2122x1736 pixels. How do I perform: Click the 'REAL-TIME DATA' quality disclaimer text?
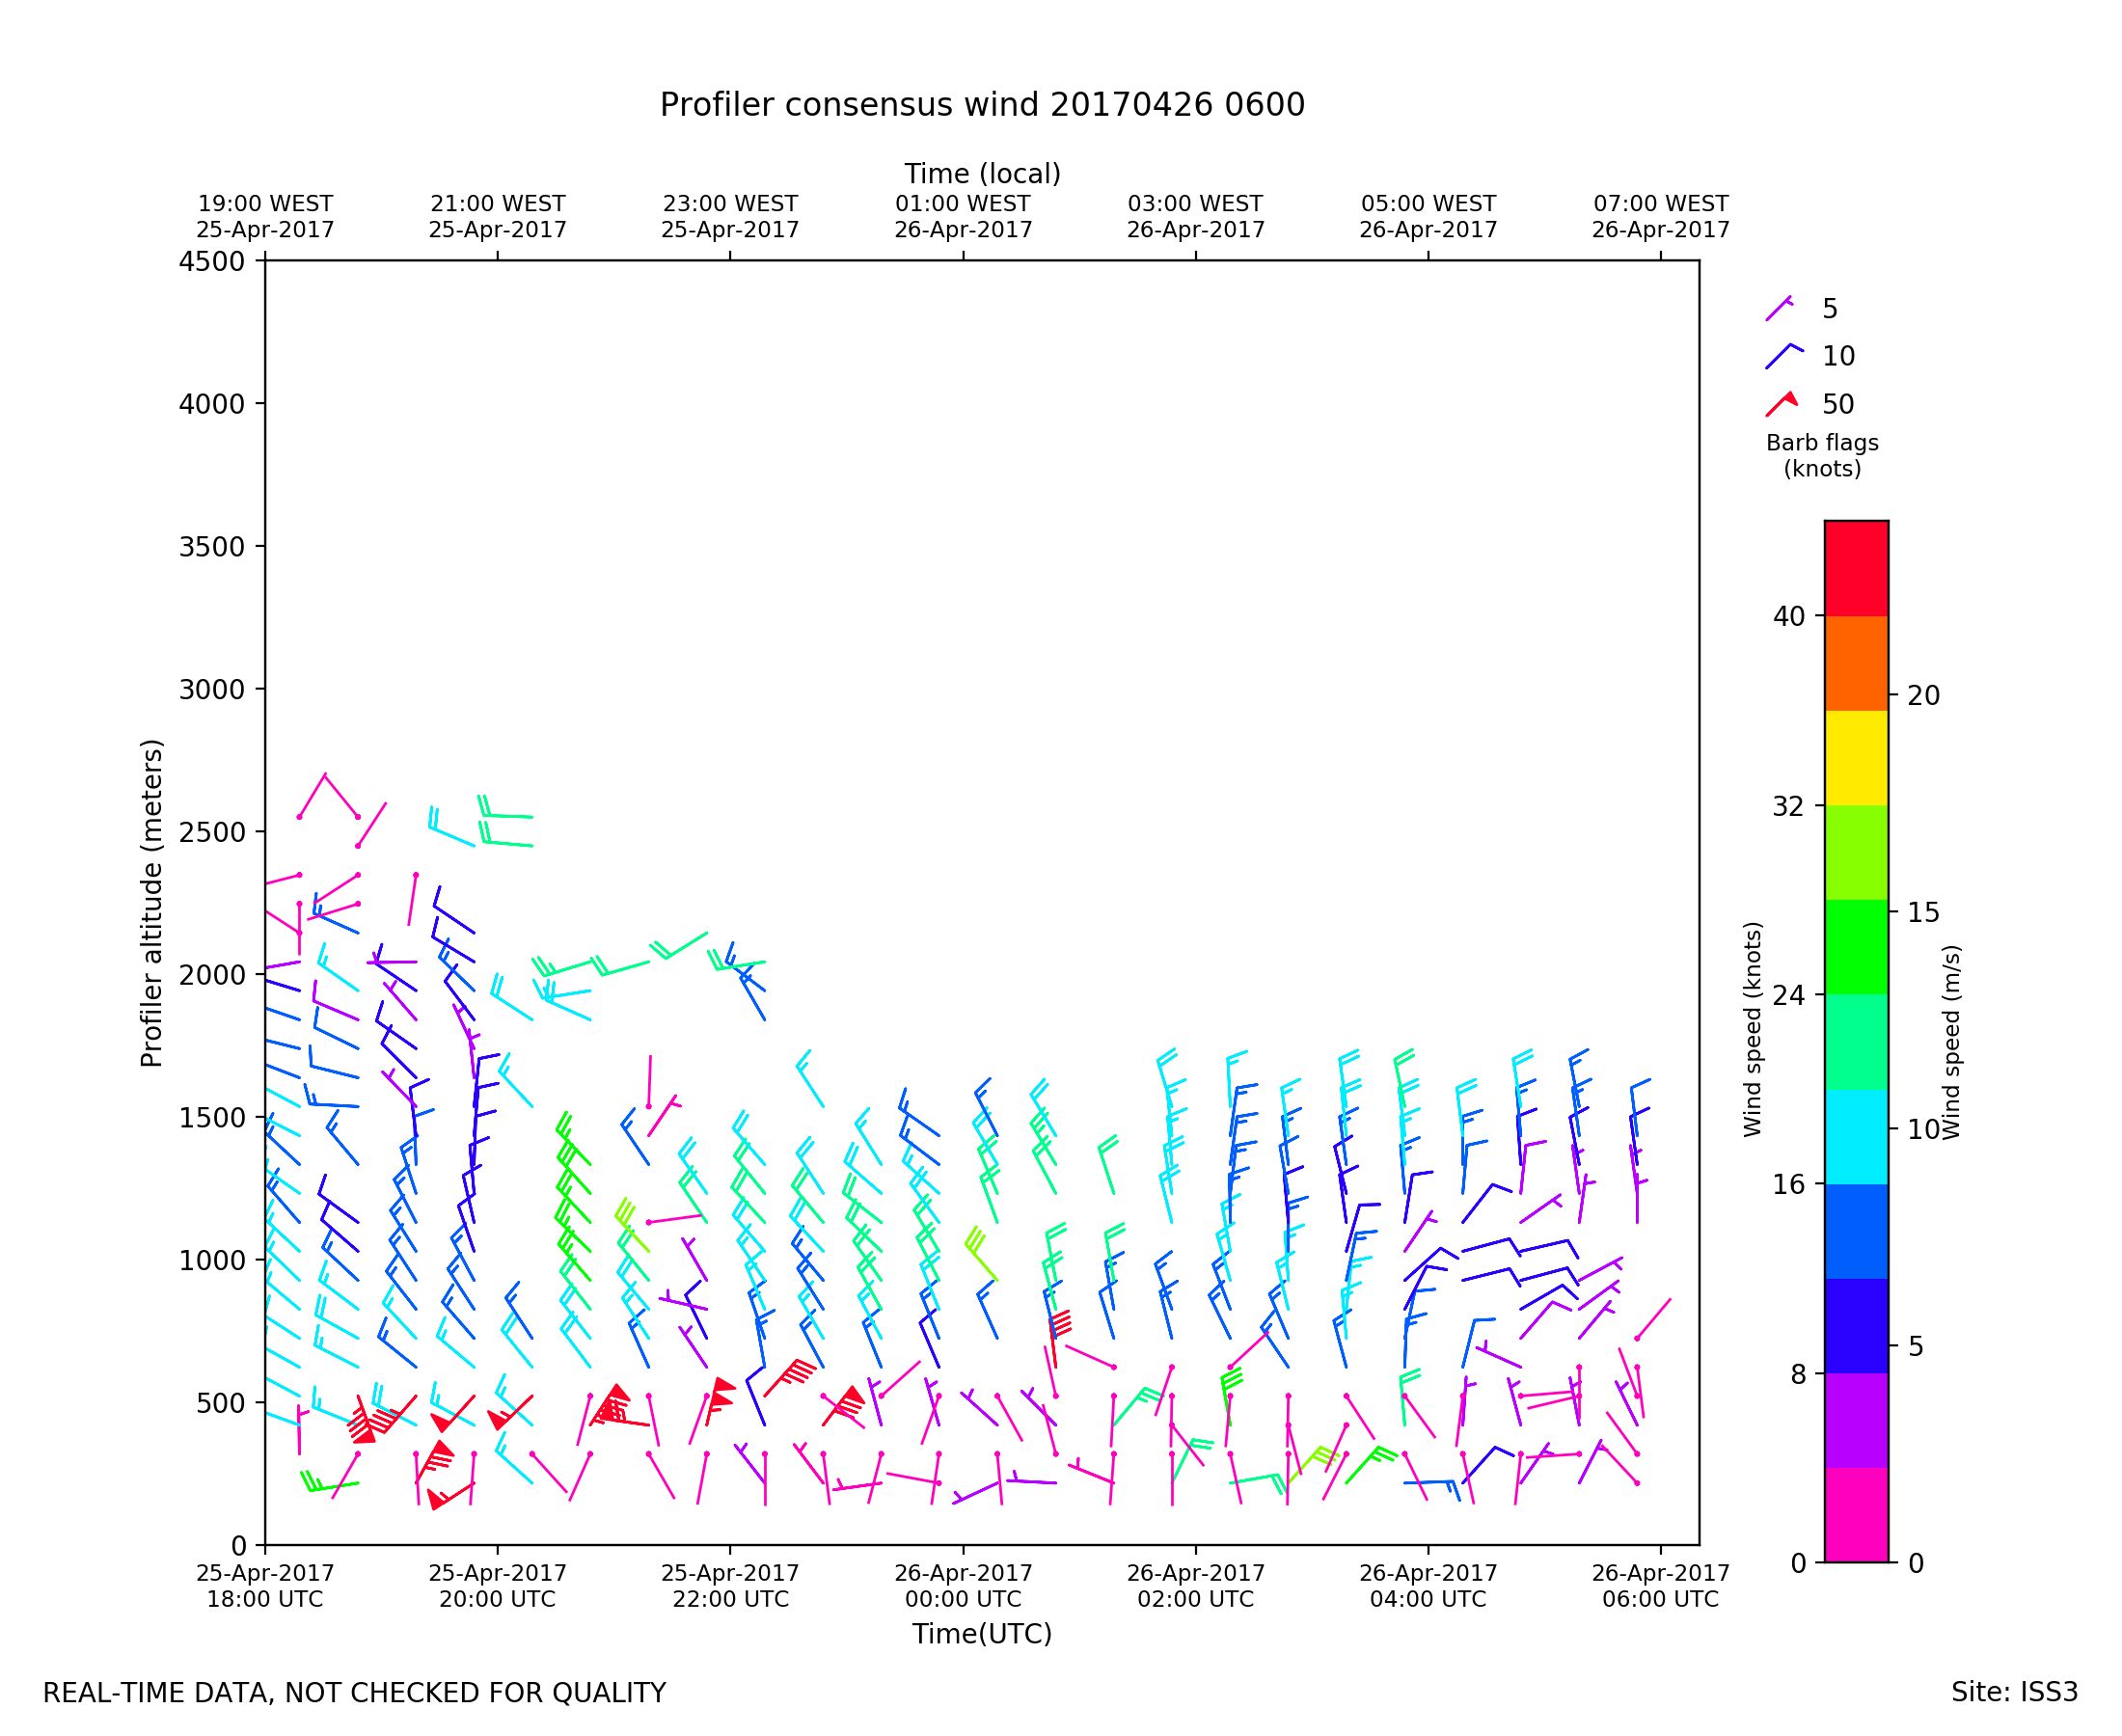tap(354, 1693)
